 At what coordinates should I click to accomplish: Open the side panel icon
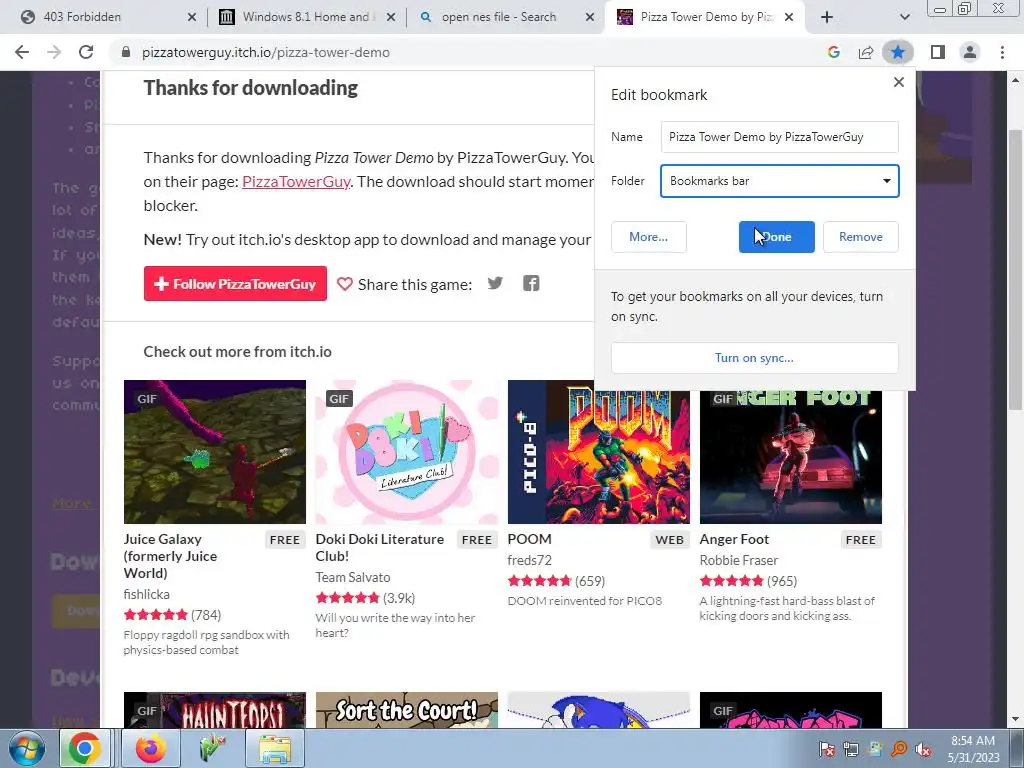coord(938,52)
